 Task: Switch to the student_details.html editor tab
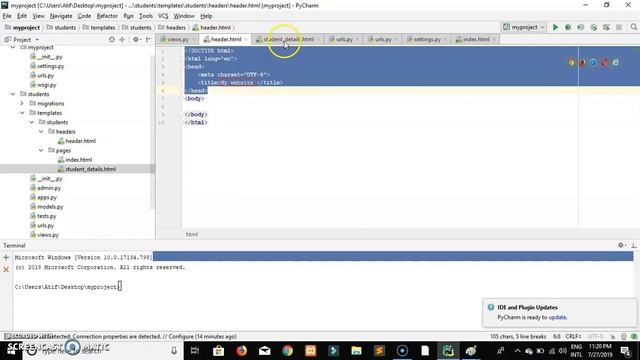pos(289,39)
